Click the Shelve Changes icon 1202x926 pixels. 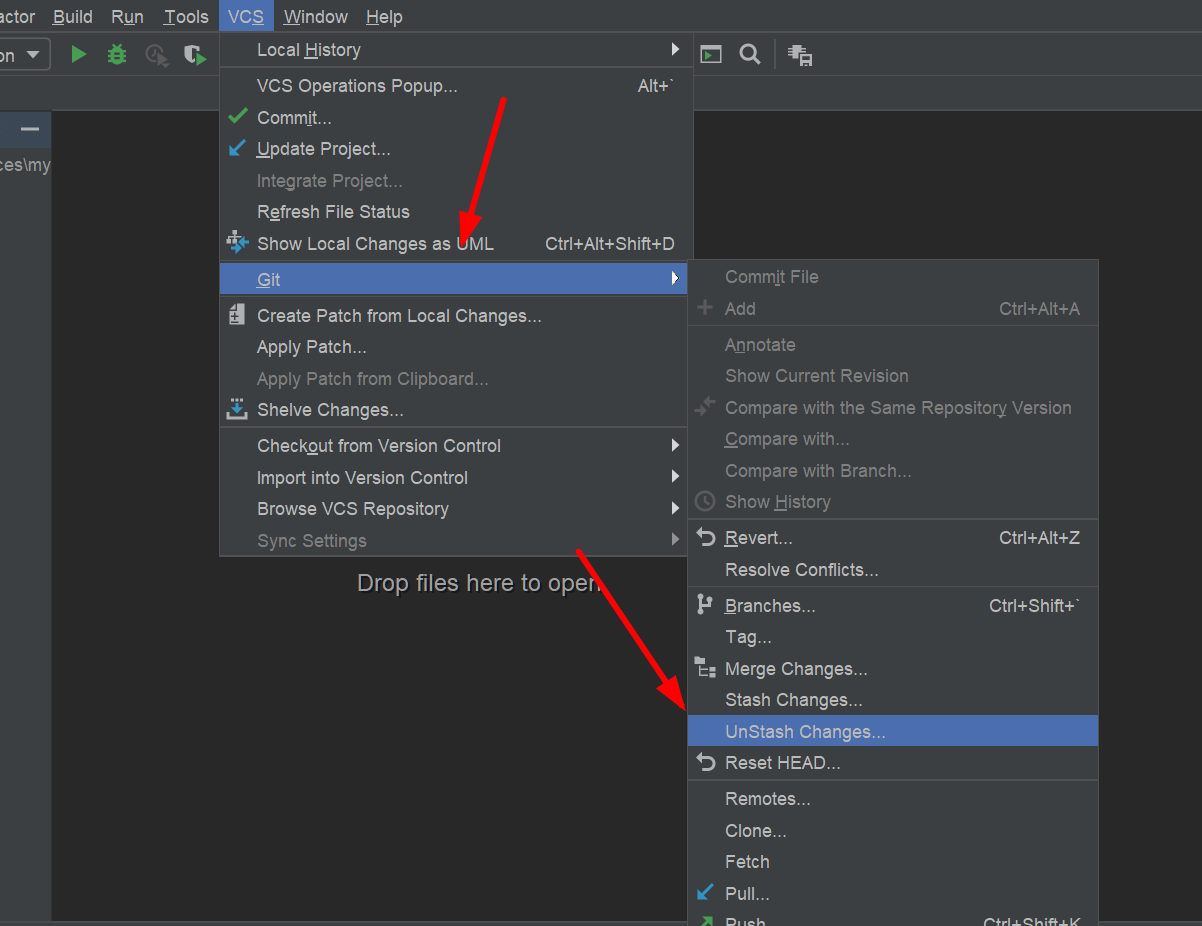[x=237, y=409]
